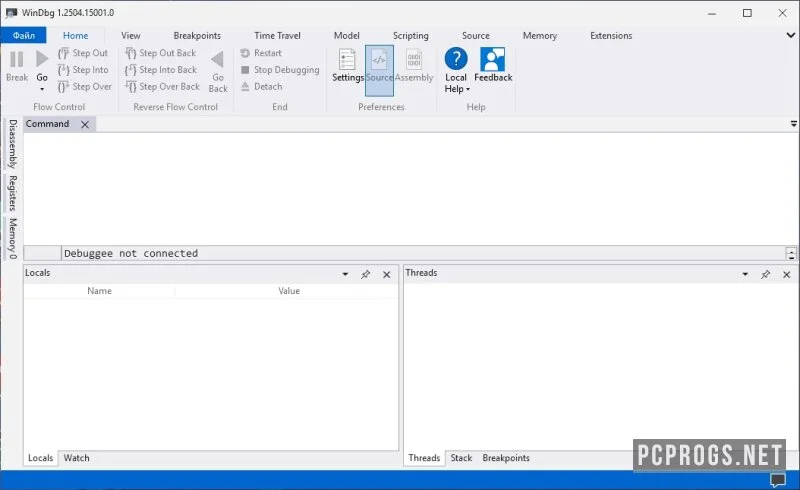Screen dimensions: 800x490
Task: Open the Time Travel ribbon tab
Action: pos(277,36)
